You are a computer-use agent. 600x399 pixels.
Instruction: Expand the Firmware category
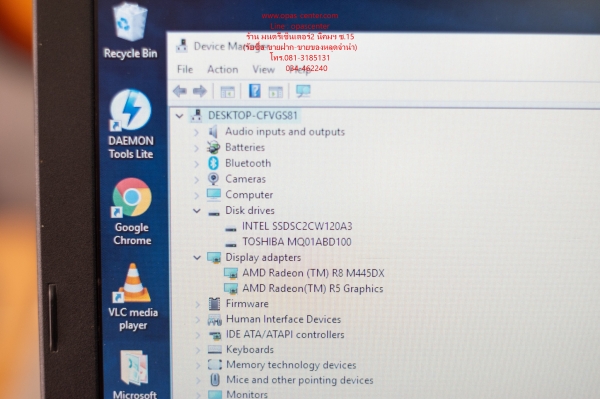[x=197, y=304]
